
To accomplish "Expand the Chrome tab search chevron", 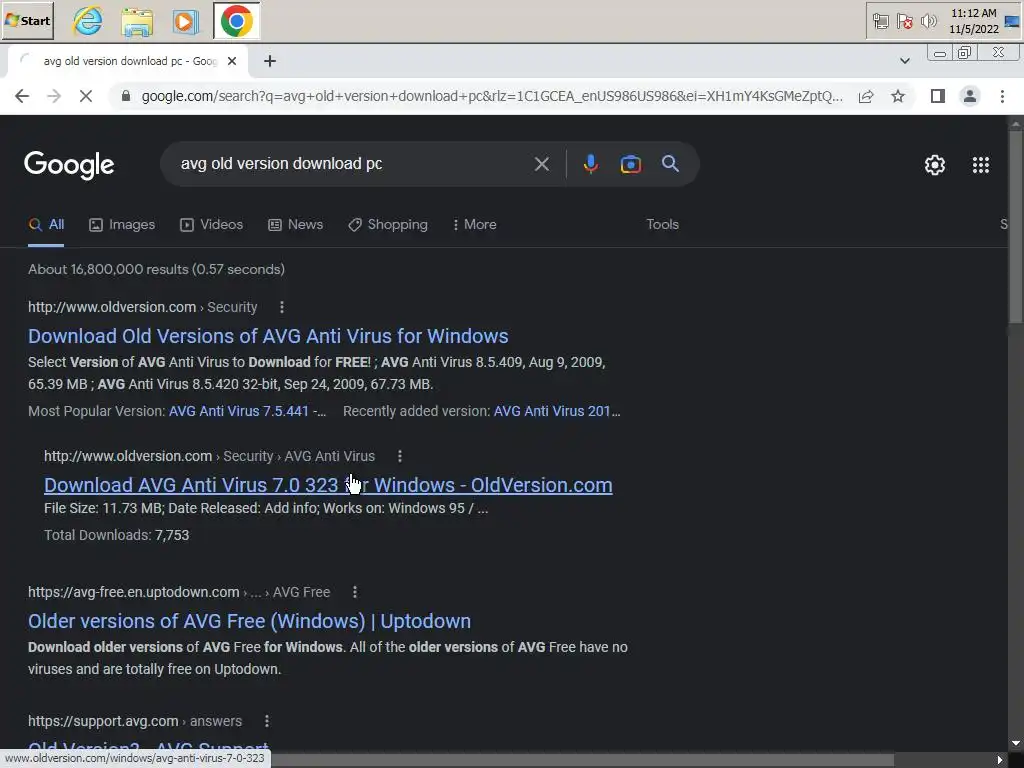I will (x=904, y=61).
